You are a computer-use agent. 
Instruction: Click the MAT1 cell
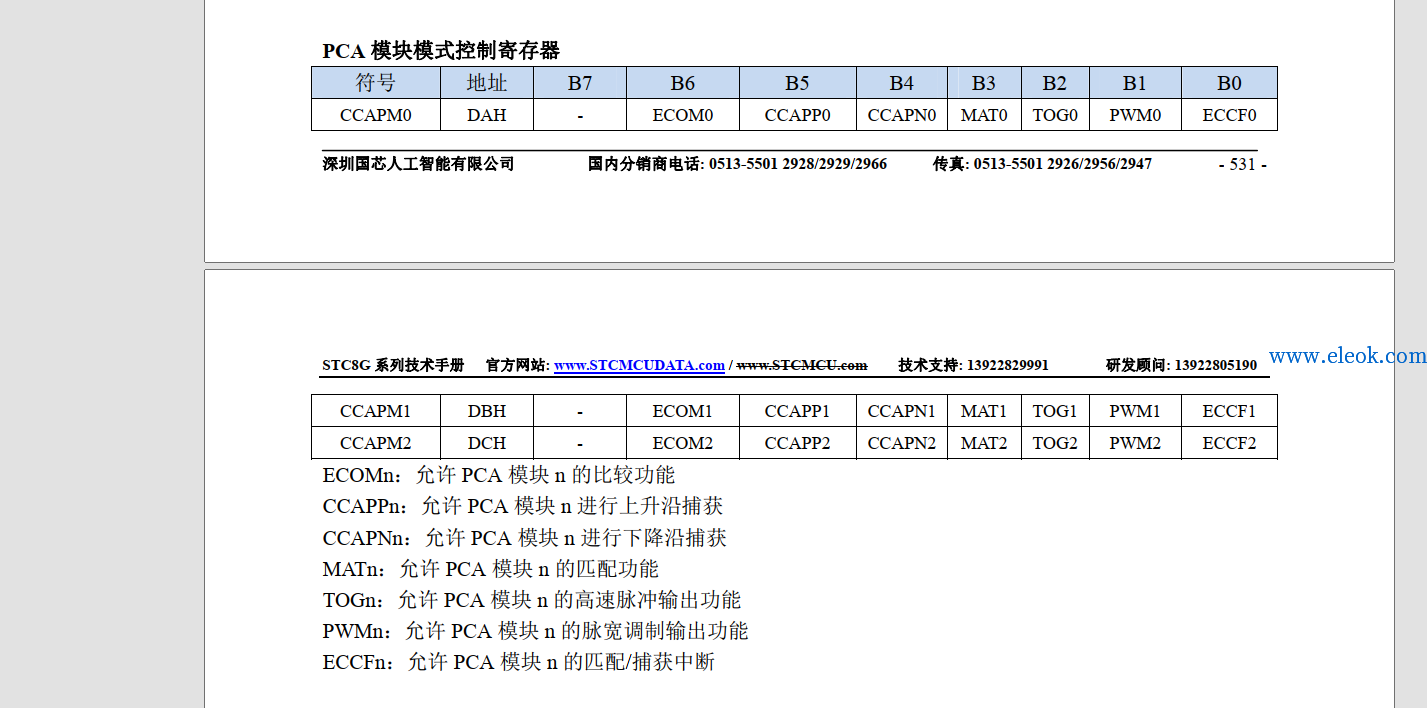(984, 411)
